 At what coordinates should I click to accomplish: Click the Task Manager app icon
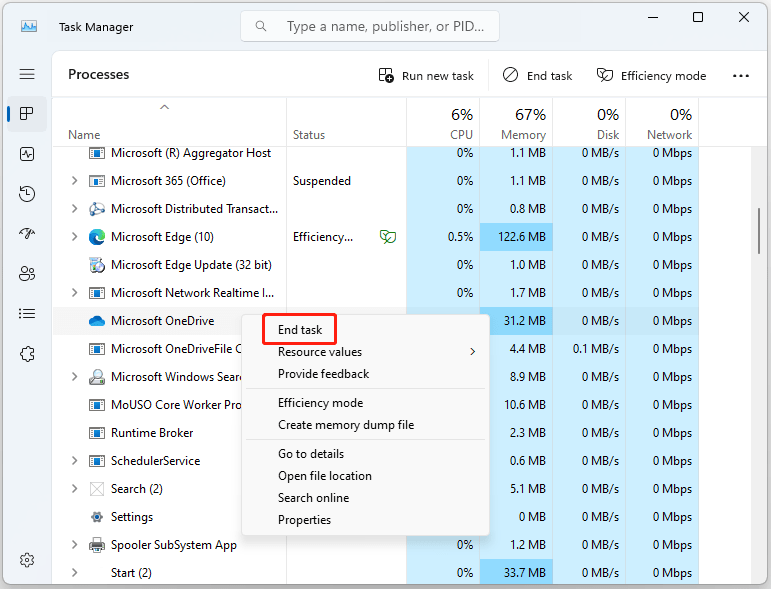point(29,26)
